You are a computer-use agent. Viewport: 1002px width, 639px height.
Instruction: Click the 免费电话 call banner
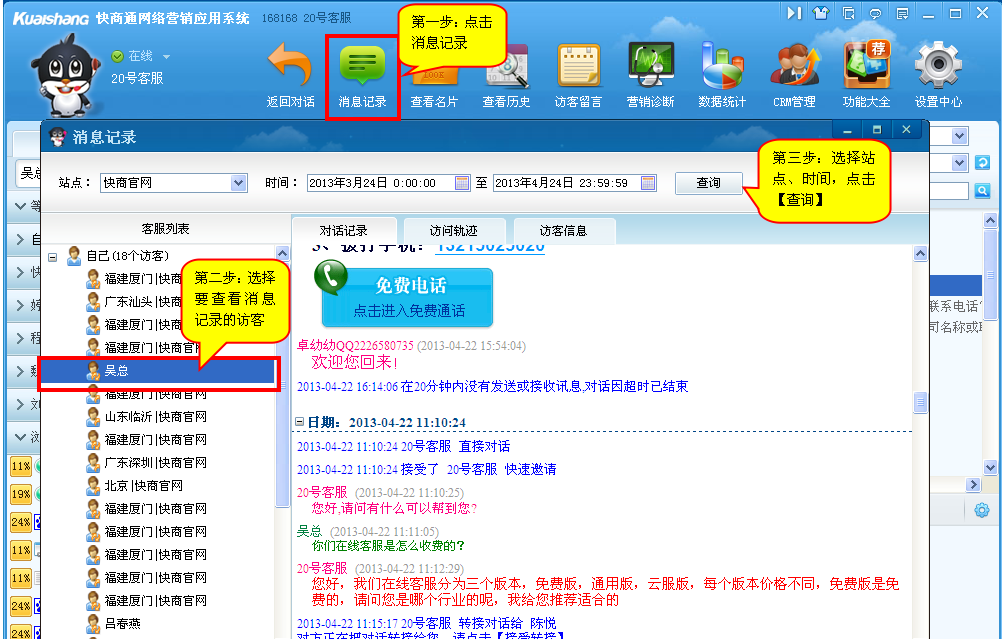pyautogui.click(x=407, y=294)
